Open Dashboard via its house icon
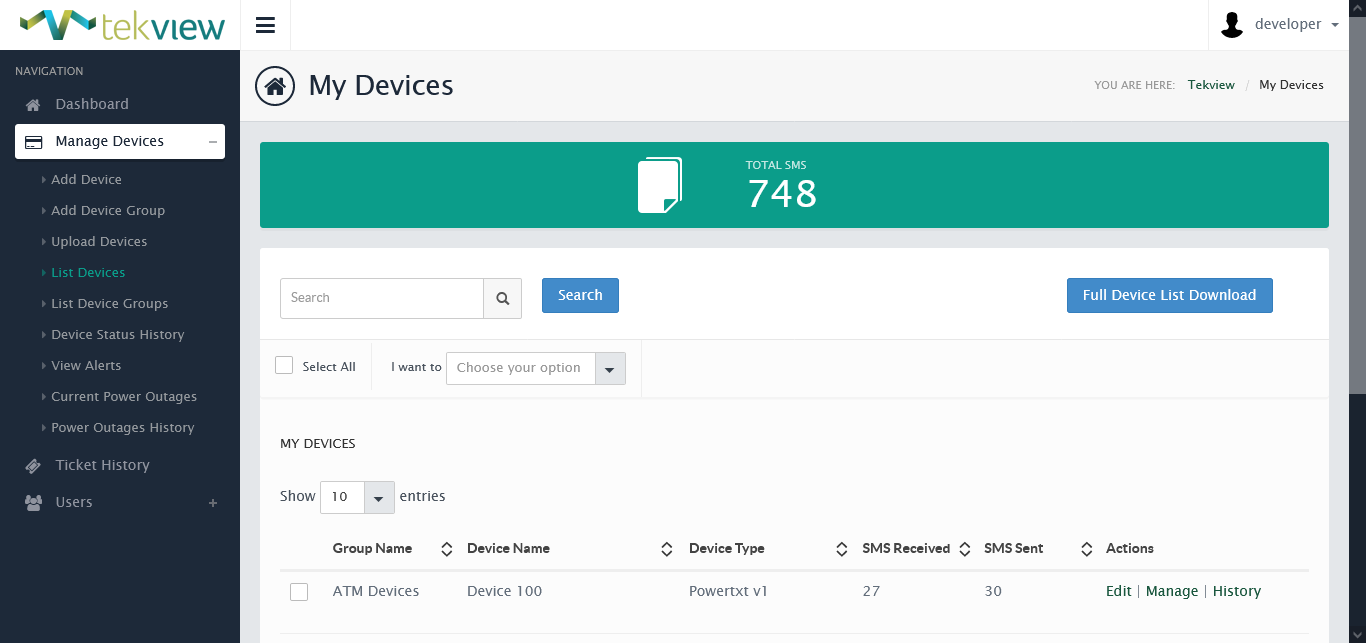The image size is (1366, 643). (33, 105)
